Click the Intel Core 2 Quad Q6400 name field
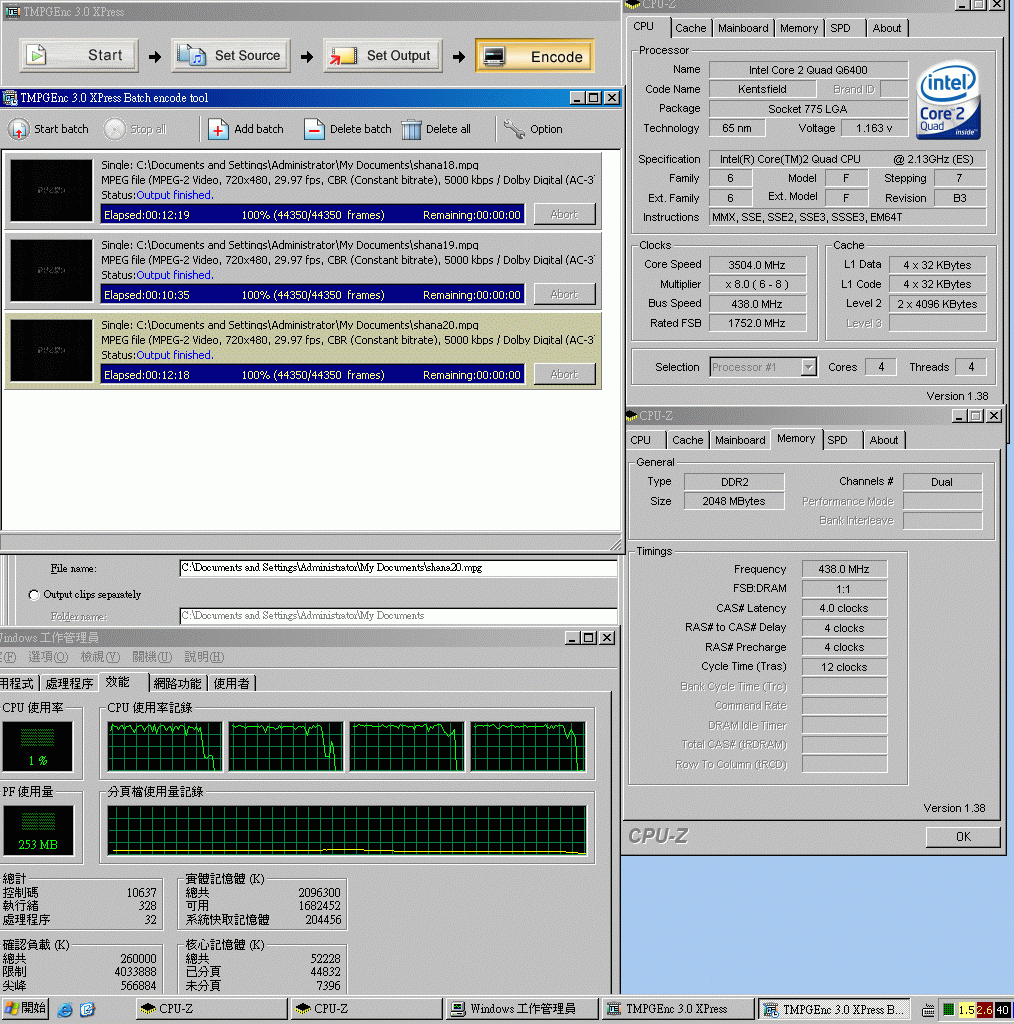This screenshot has height=1024, width=1014. click(x=808, y=70)
